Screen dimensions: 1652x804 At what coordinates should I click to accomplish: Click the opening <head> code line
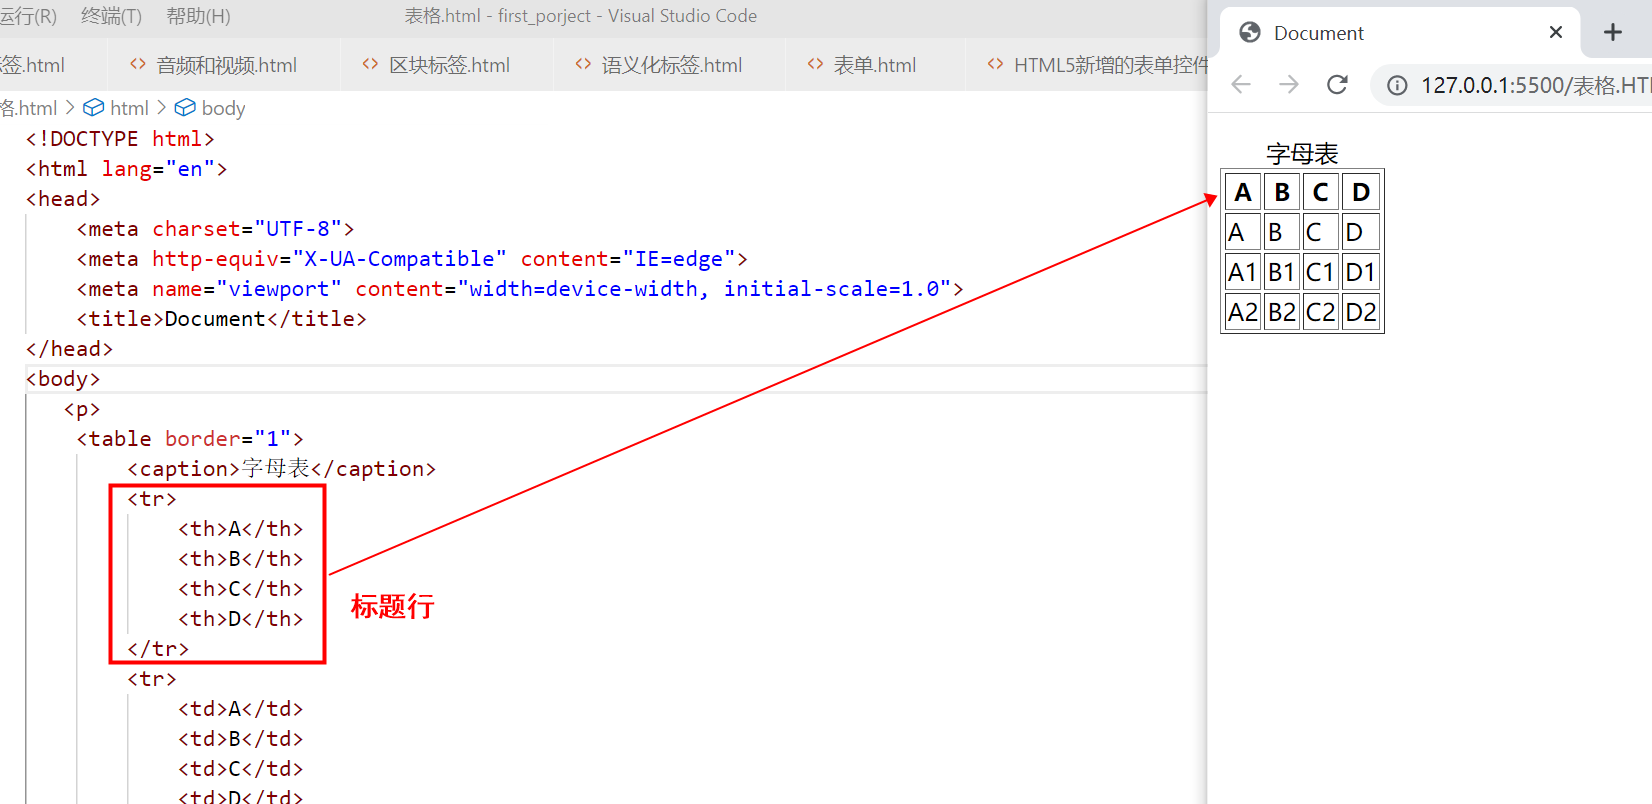(63, 199)
